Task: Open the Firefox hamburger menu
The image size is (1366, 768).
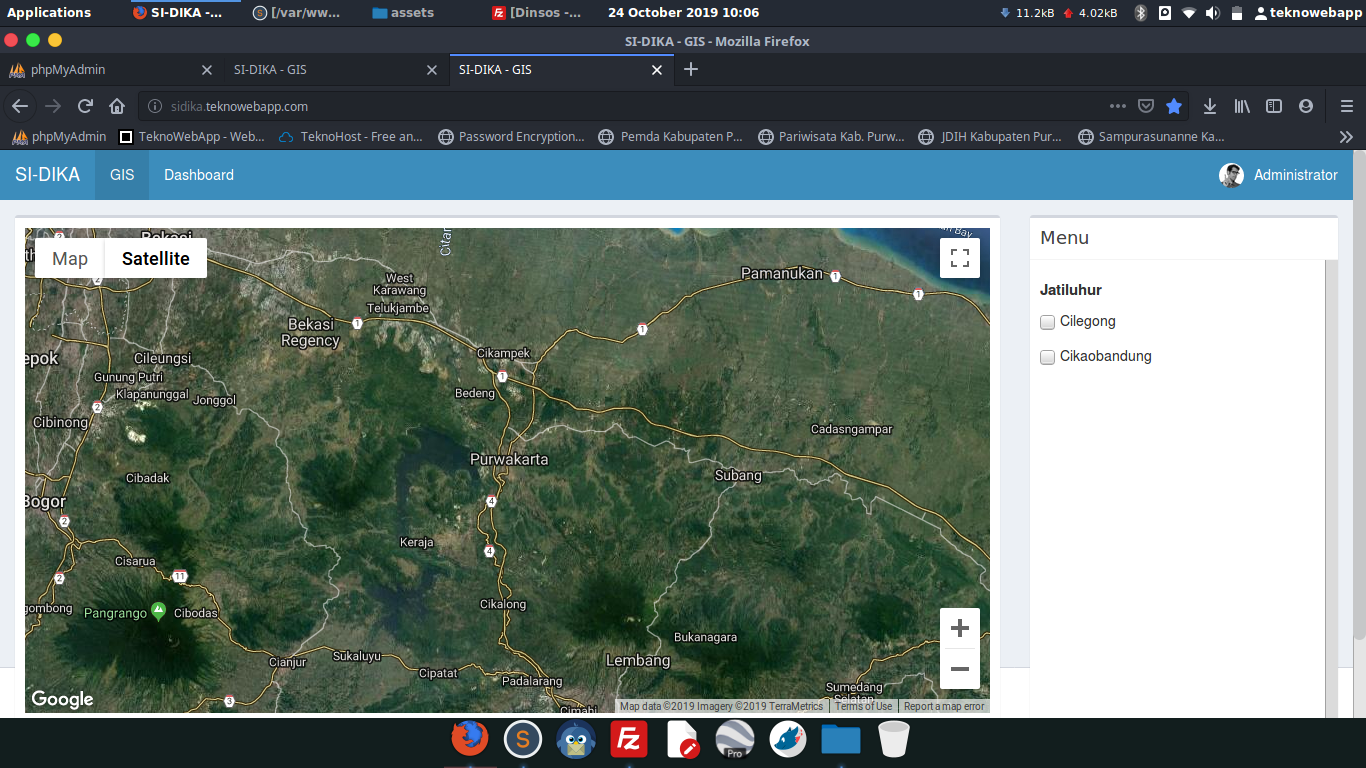Action: [x=1347, y=106]
